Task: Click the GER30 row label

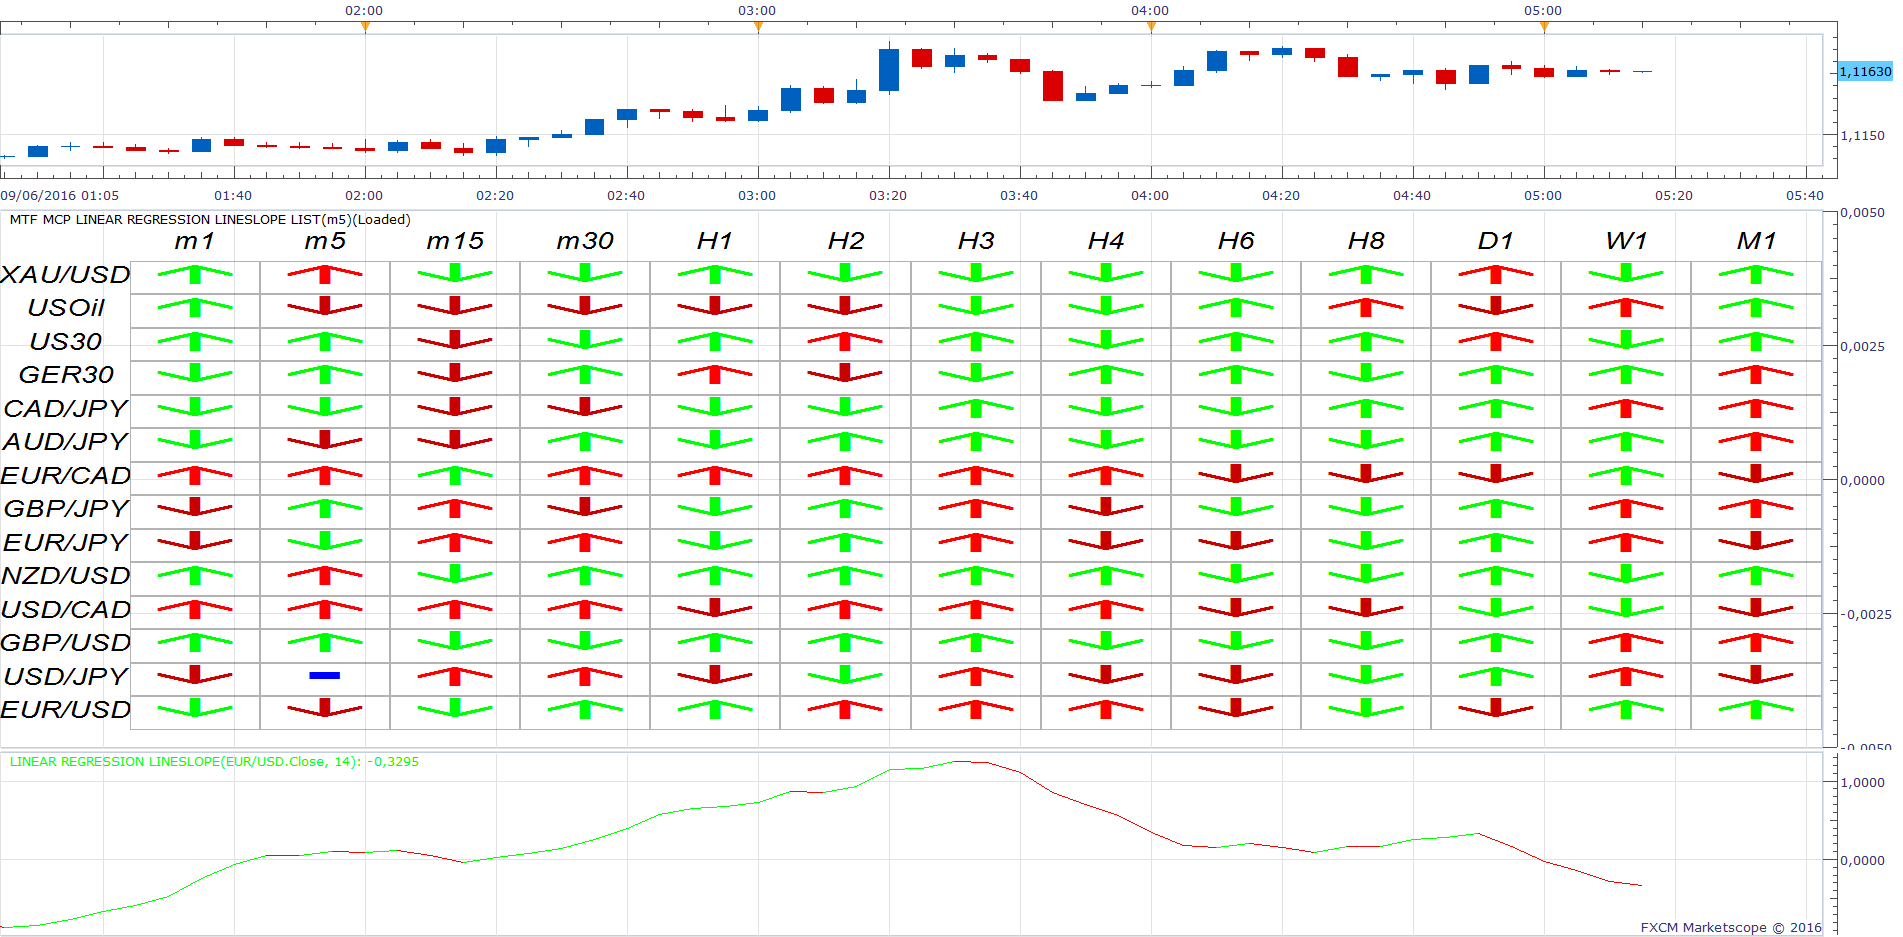Action: [x=66, y=375]
